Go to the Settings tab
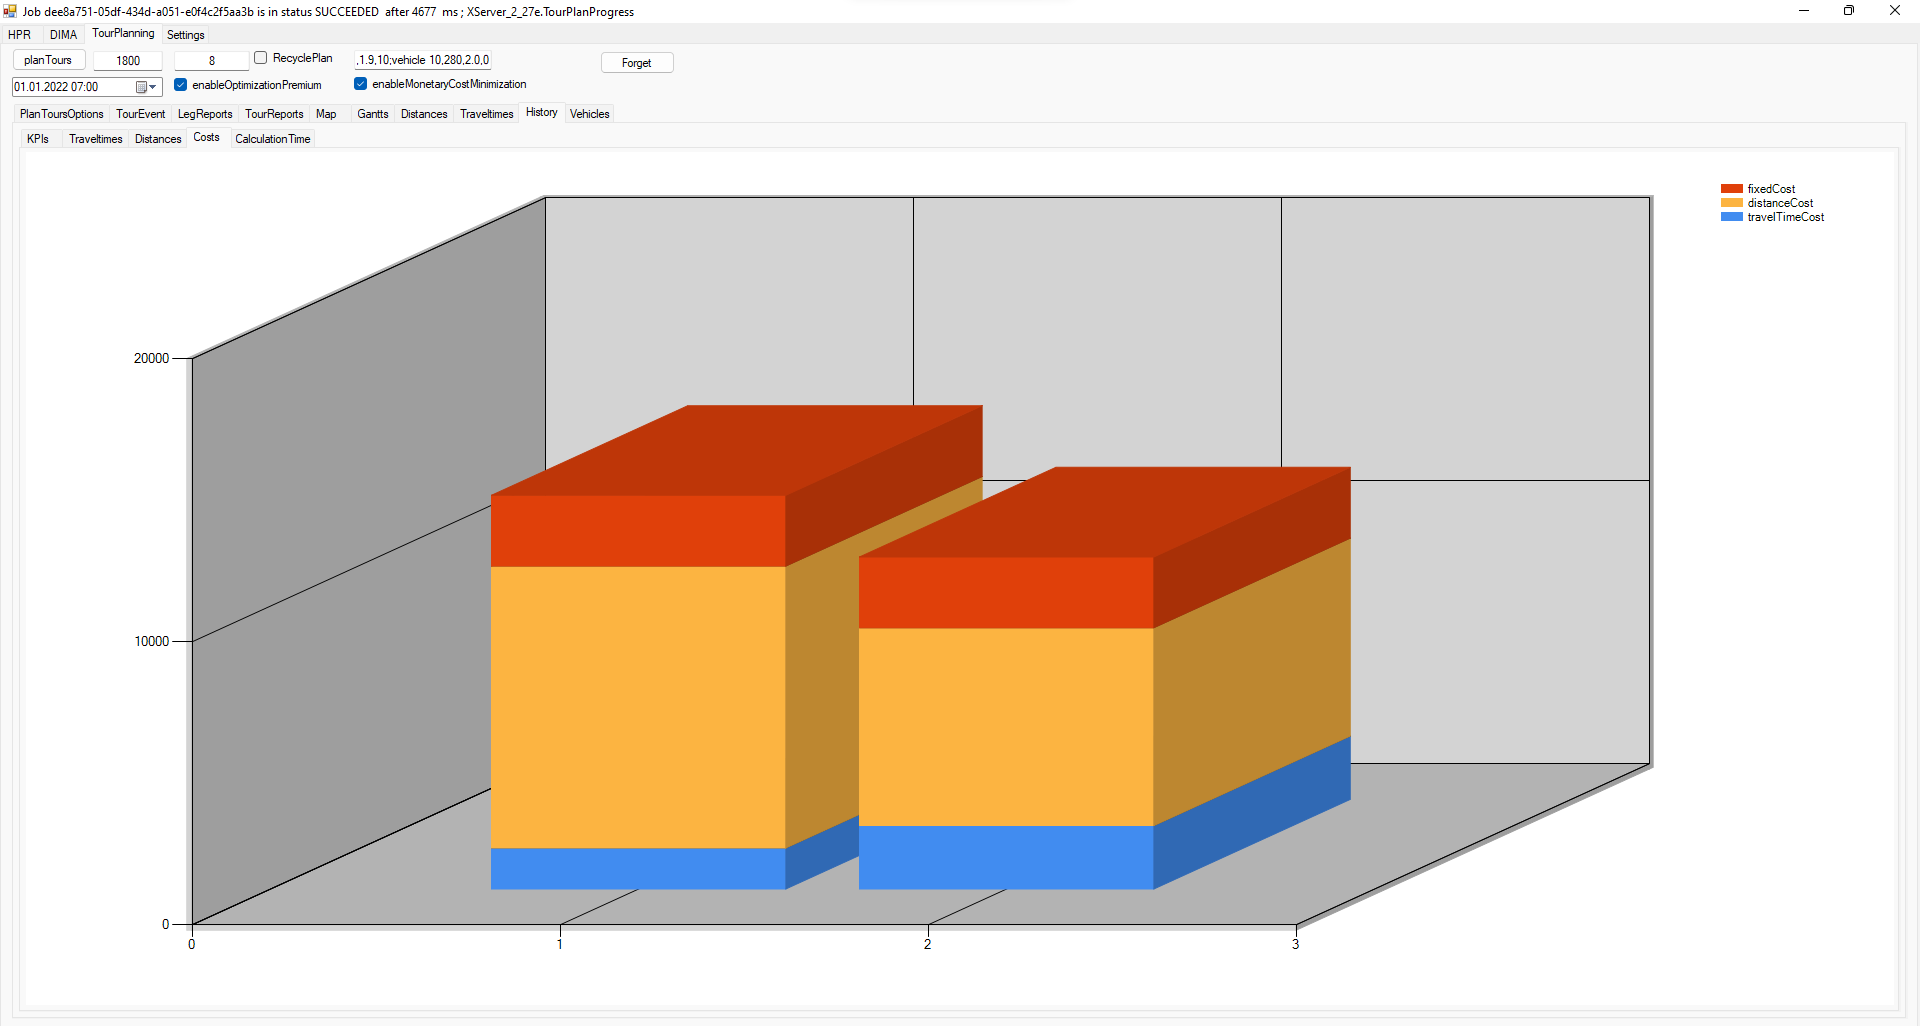This screenshot has height=1026, width=1920. tap(185, 35)
